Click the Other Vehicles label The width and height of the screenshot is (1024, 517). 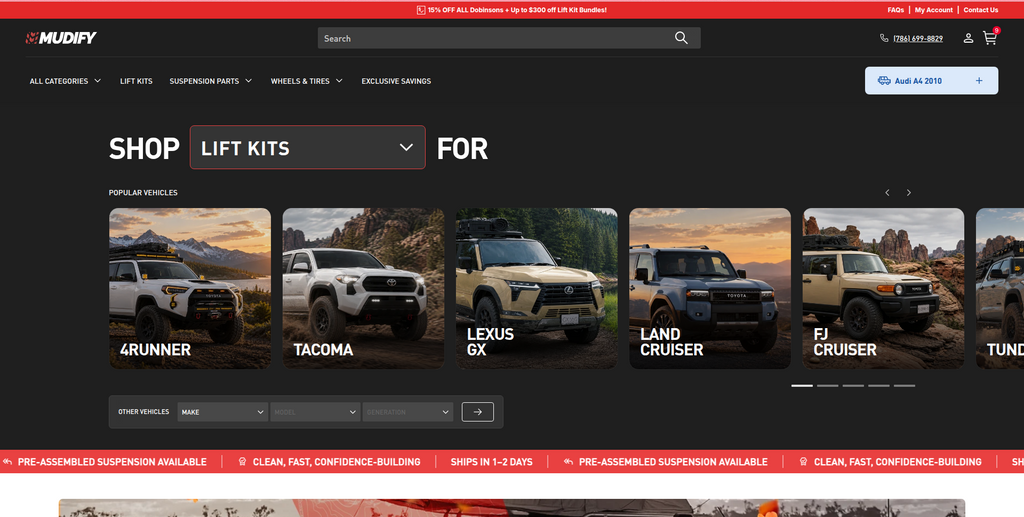point(144,412)
